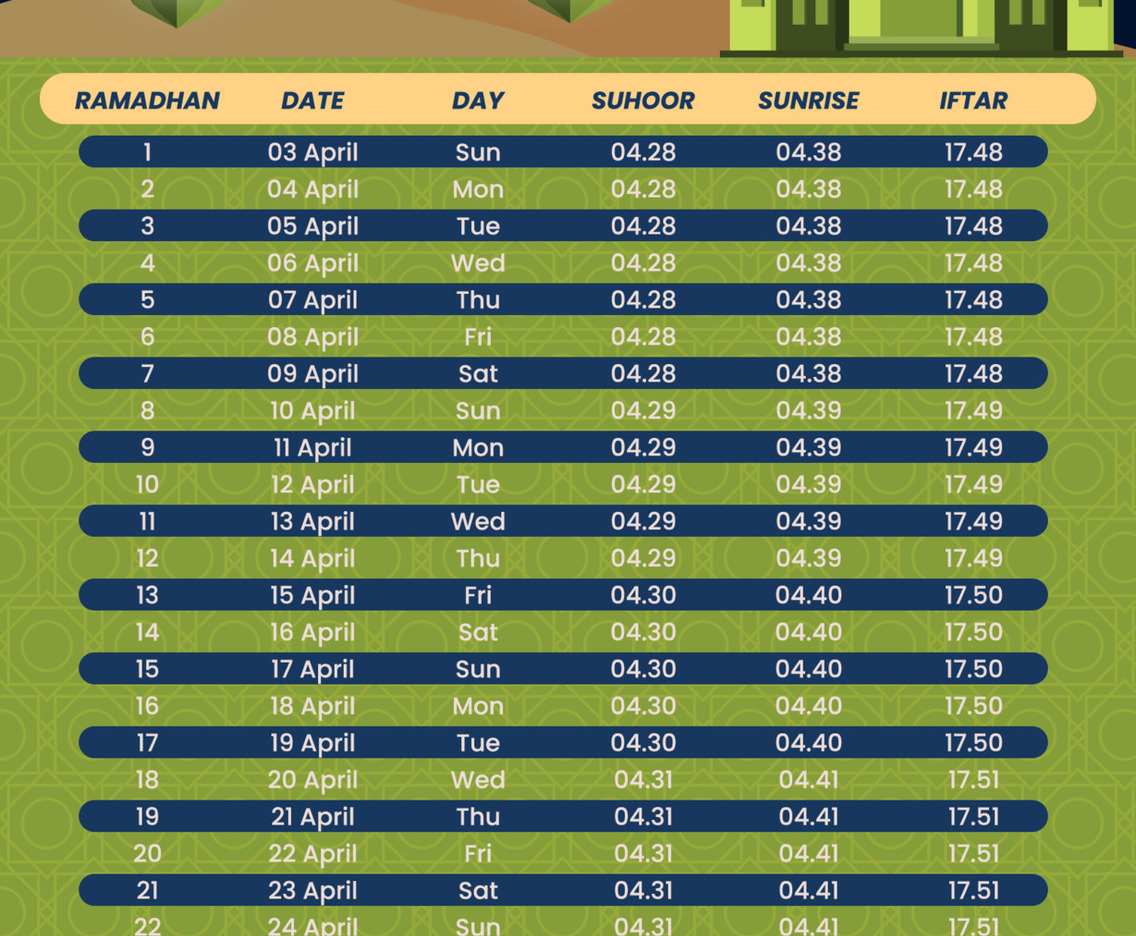The width and height of the screenshot is (1136, 936).
Task: Click suhoor time 04.31 for 20 April
Action: coord(643,780)
